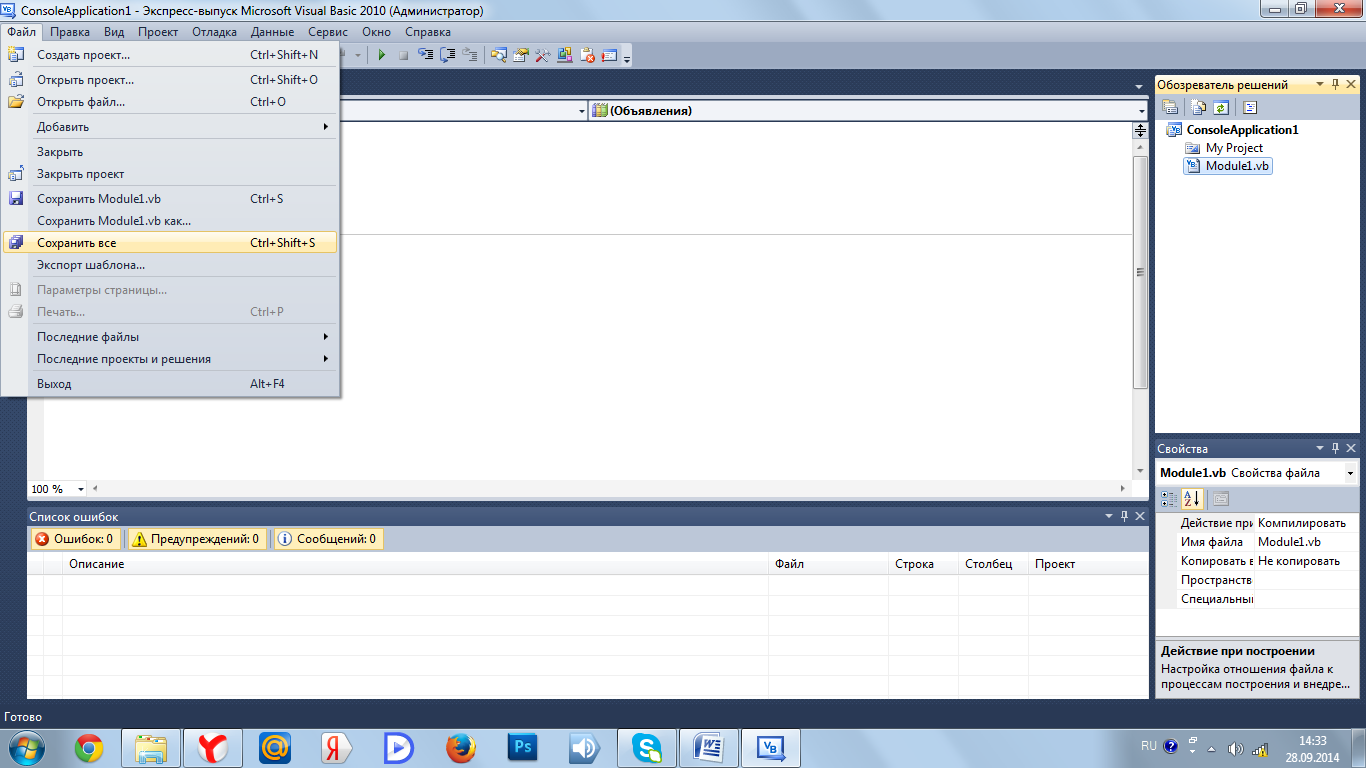
Task: Open Solution Explorer from the toolbar icon
Action: point(498,55)
